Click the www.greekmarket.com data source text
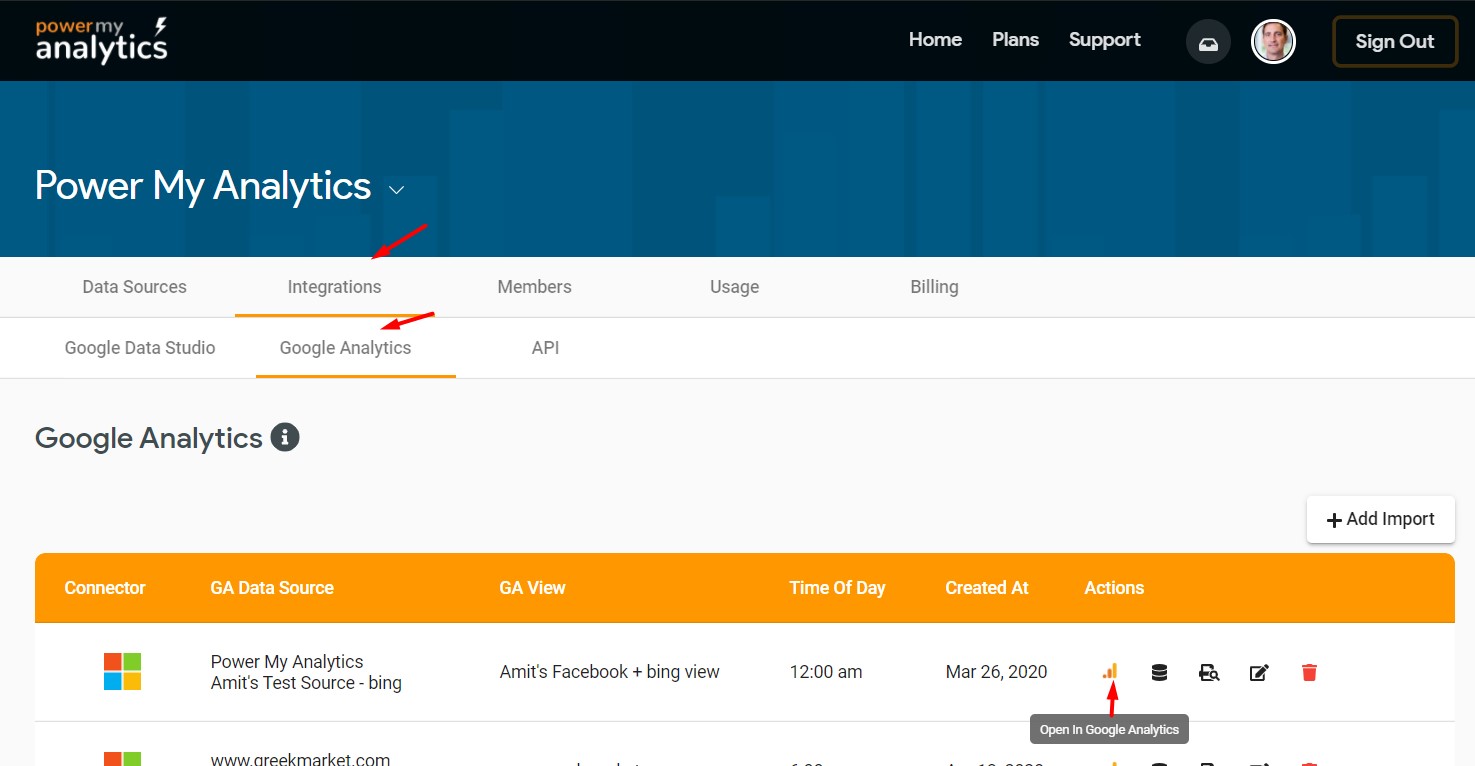Screen dimensions: 1475x766 click(x=300, y=759)
